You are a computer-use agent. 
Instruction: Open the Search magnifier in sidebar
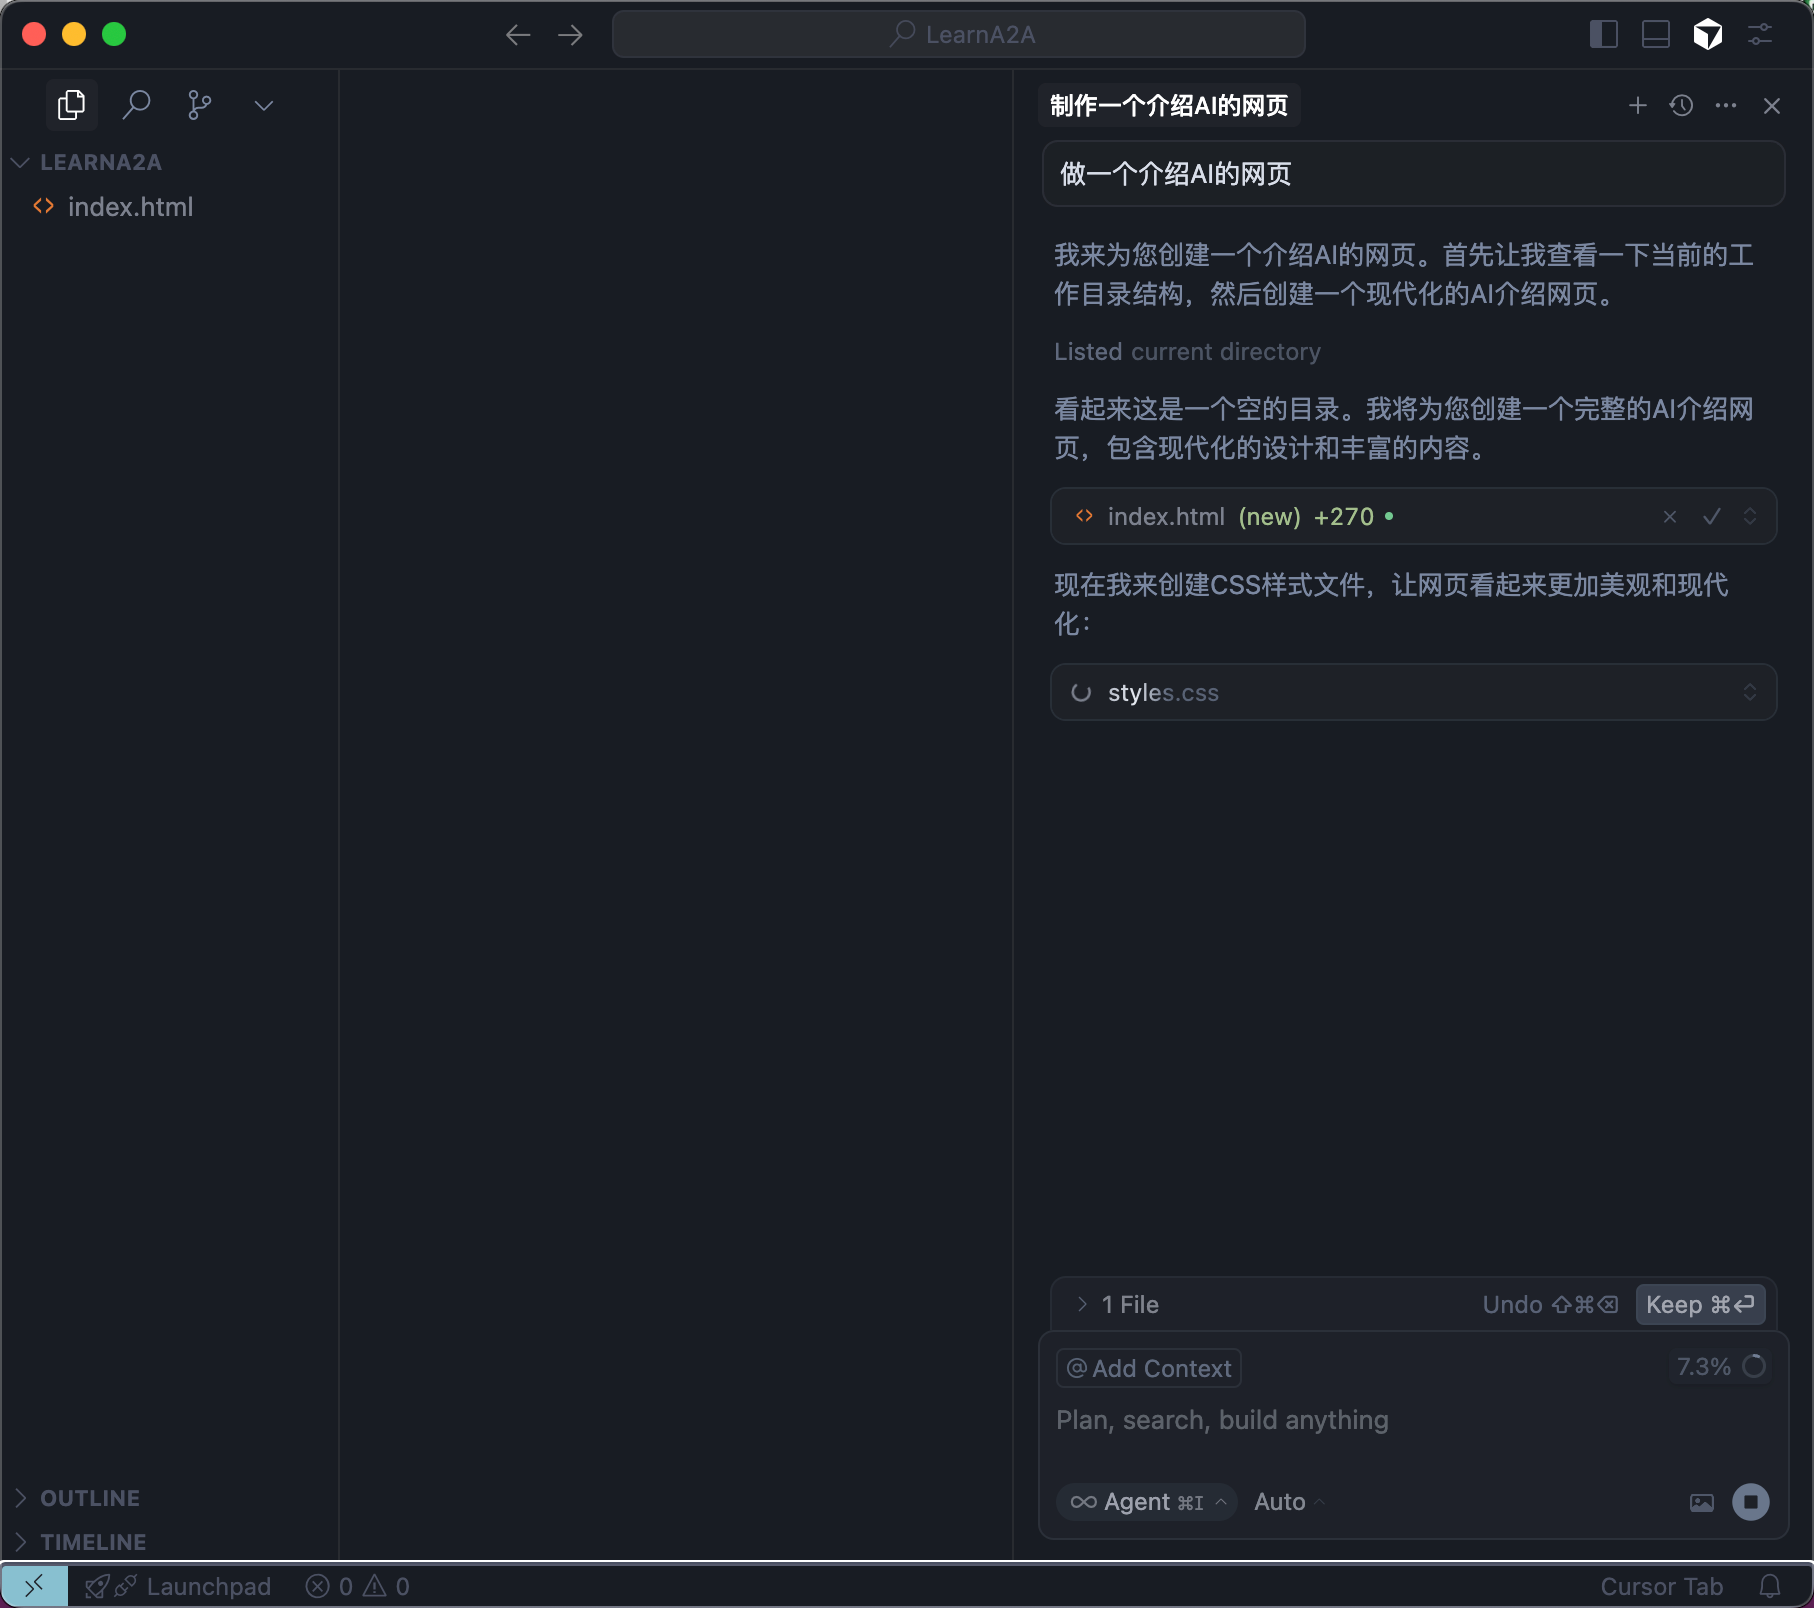click(136, 105)
